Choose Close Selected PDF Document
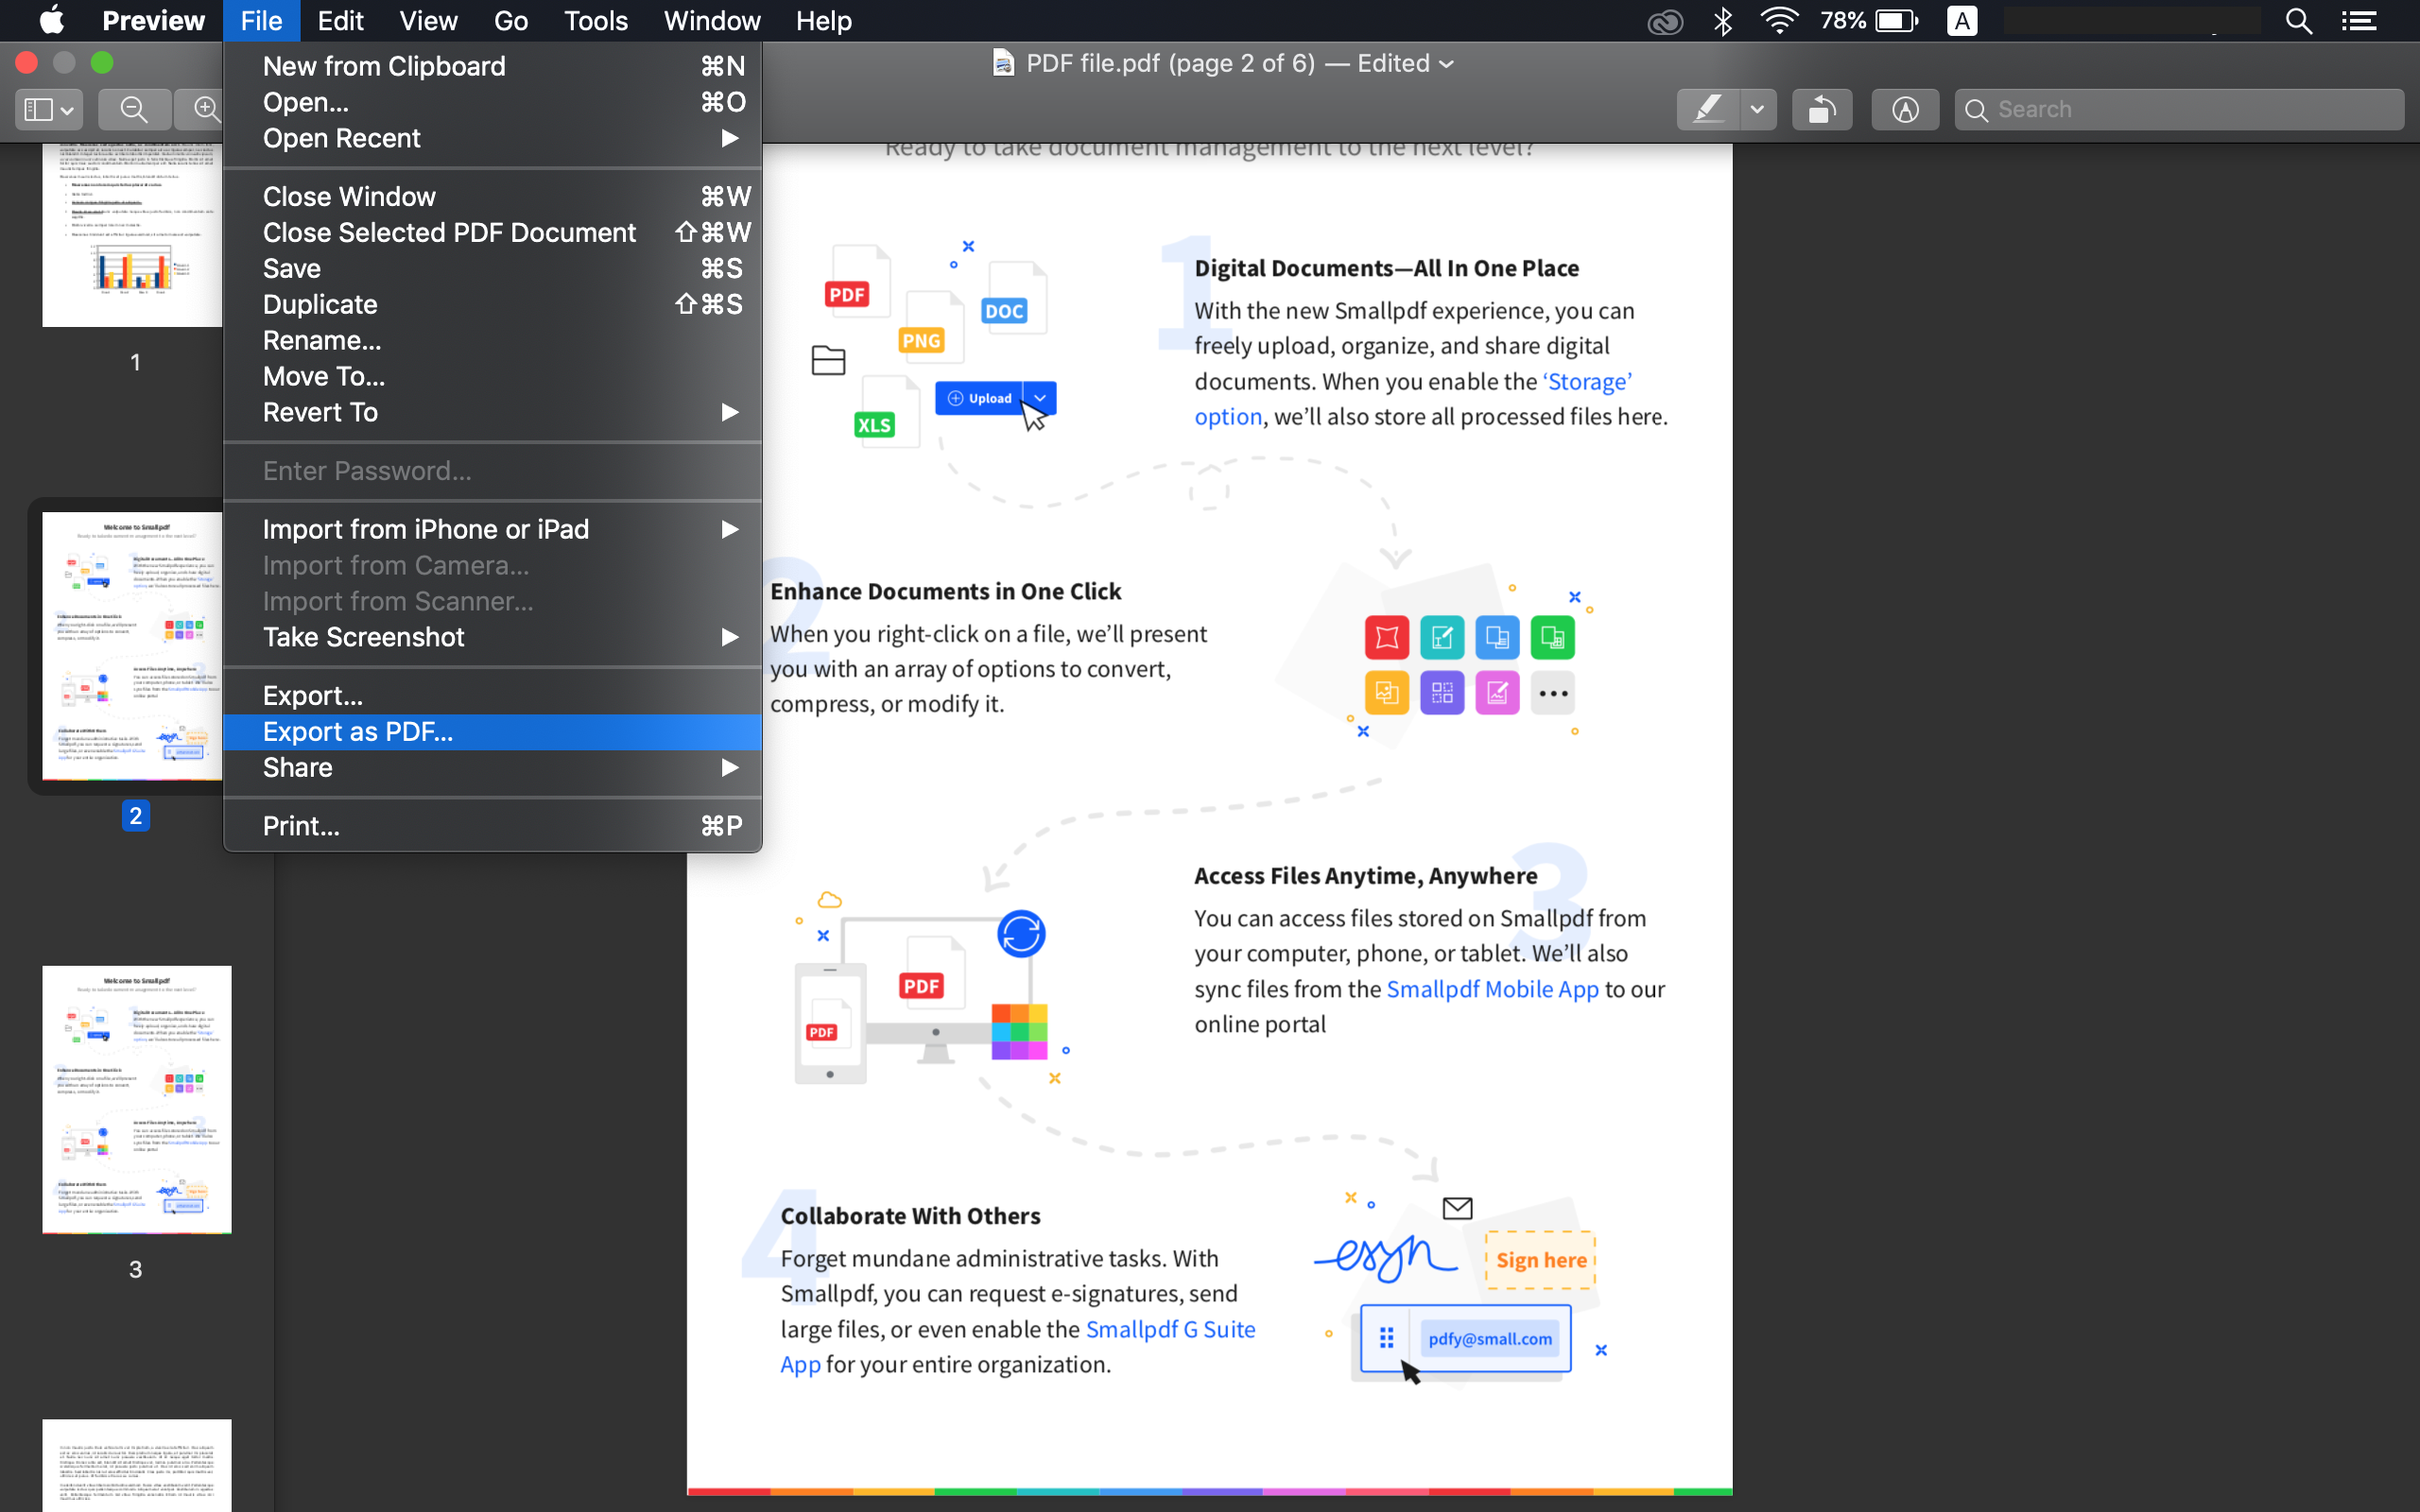The image size is (2420, 1512). click(x=492, y=232)
